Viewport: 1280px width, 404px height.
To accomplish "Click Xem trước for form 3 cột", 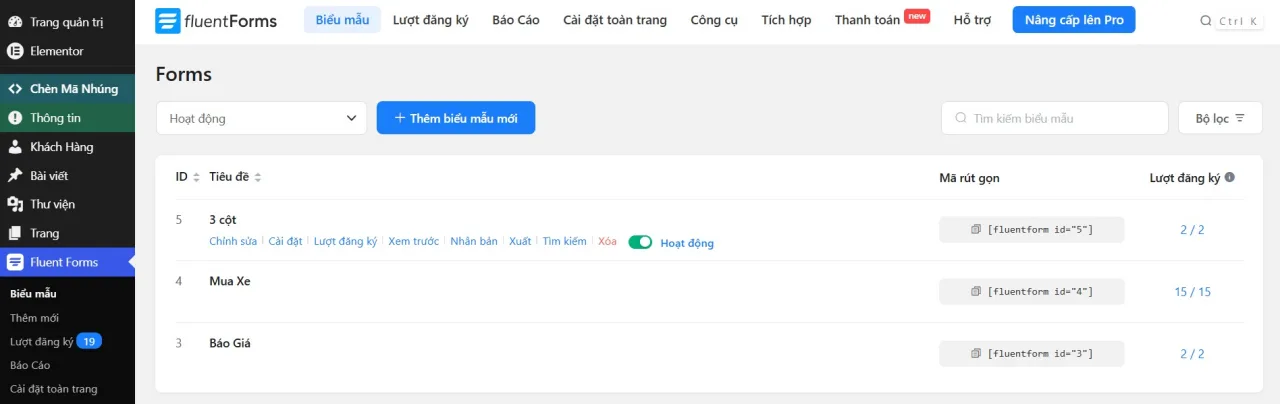I will pos(414,242).
